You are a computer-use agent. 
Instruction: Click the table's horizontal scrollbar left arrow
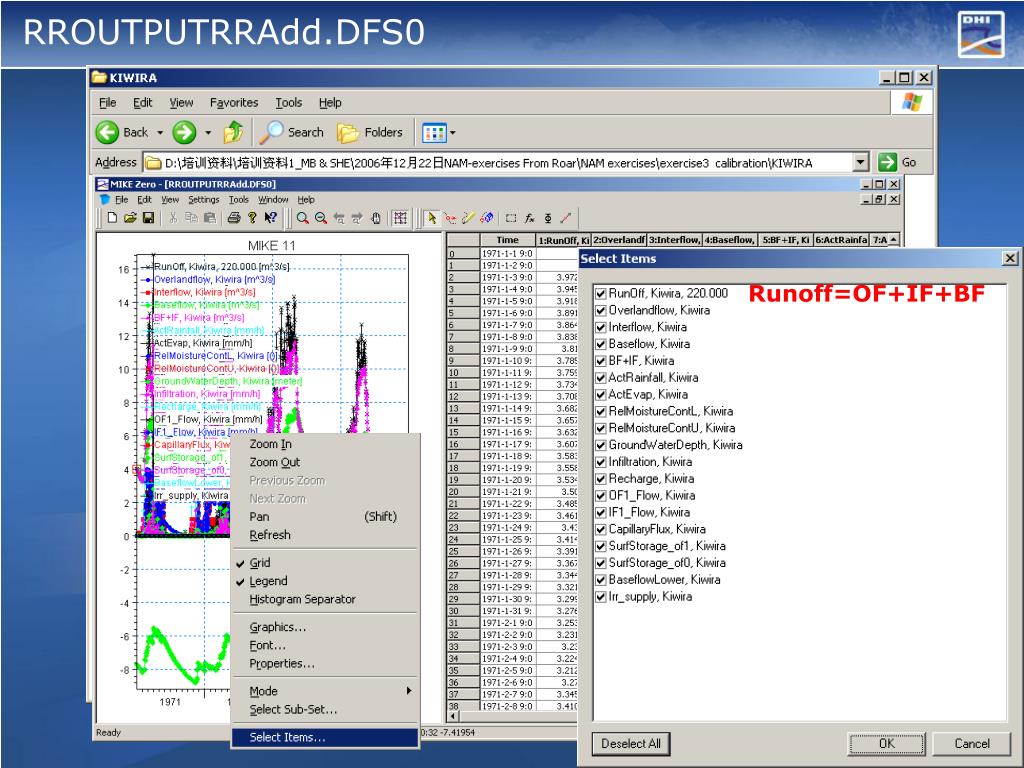tap(453, 716)
